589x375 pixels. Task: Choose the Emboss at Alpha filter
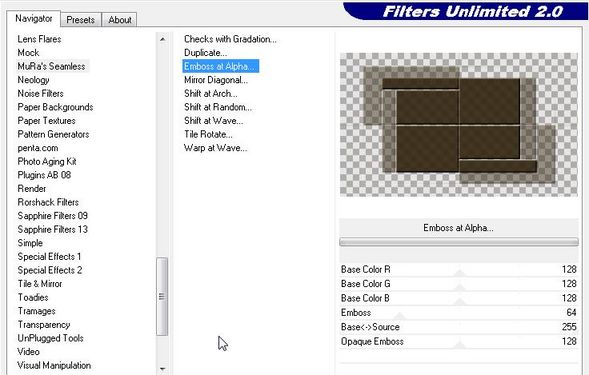point(220,66)
